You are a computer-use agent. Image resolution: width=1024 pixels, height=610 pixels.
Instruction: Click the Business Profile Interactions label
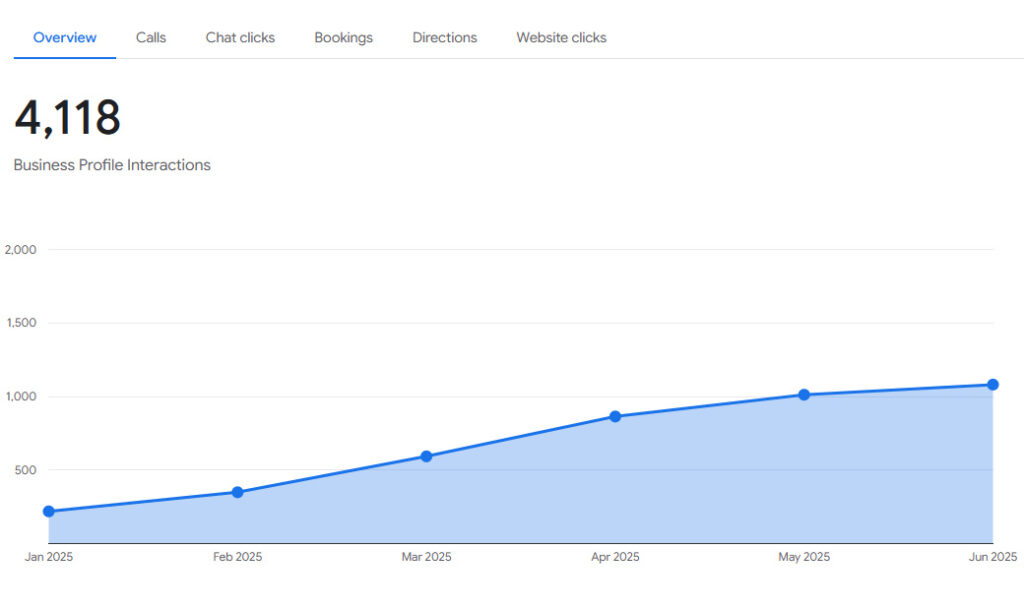click(112, 165)
